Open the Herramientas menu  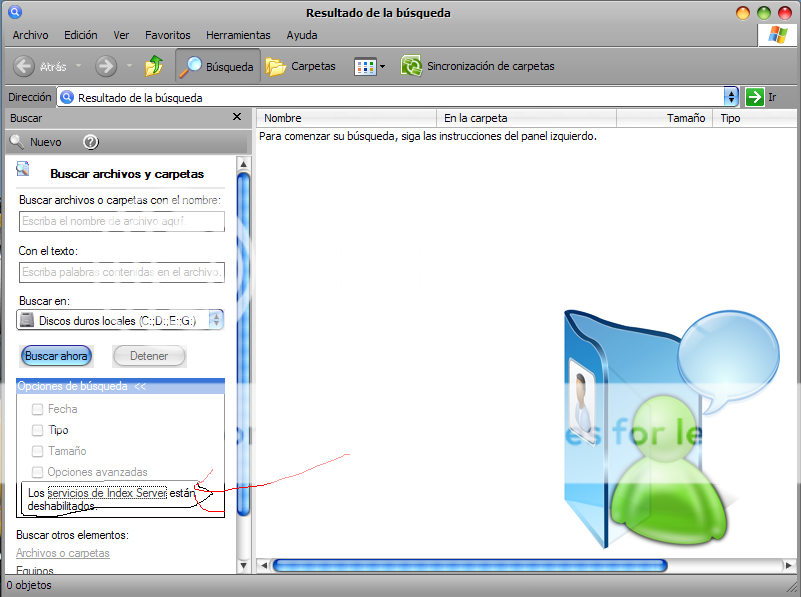(238, 35)
